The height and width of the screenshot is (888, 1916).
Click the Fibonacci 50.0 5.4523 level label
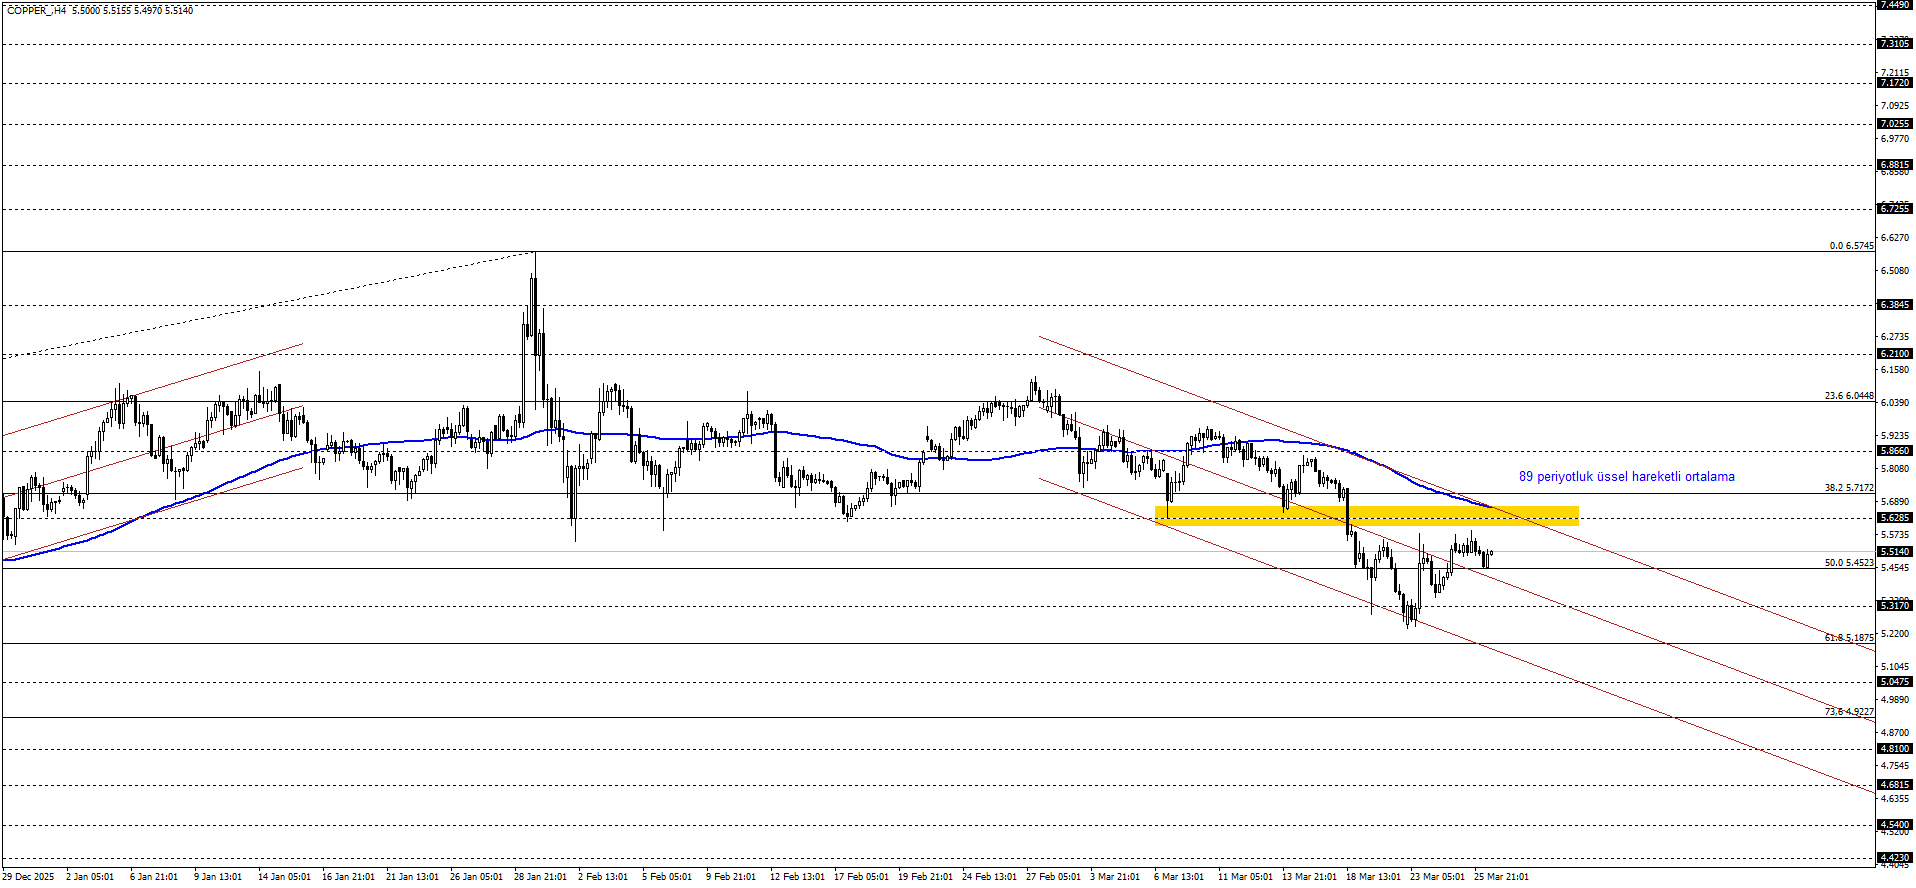(x=1848, y=563)
